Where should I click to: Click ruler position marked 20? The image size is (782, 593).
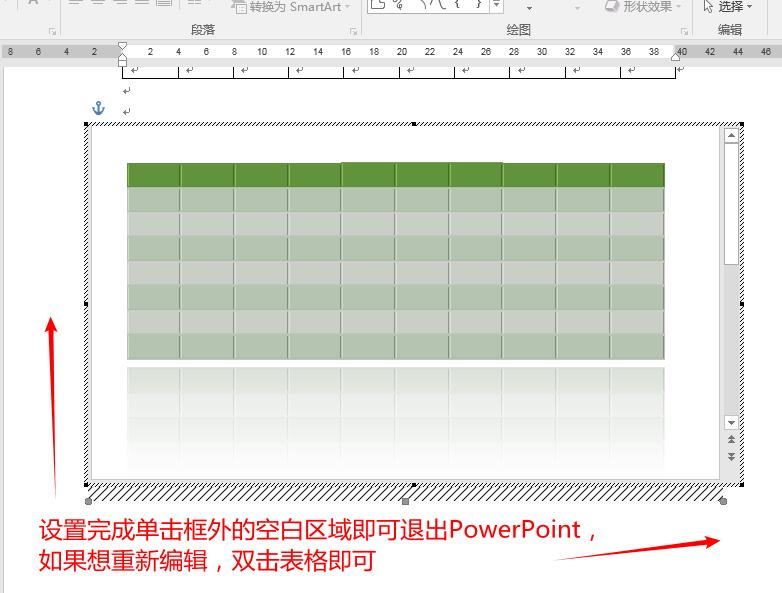[x=401, y=51]
